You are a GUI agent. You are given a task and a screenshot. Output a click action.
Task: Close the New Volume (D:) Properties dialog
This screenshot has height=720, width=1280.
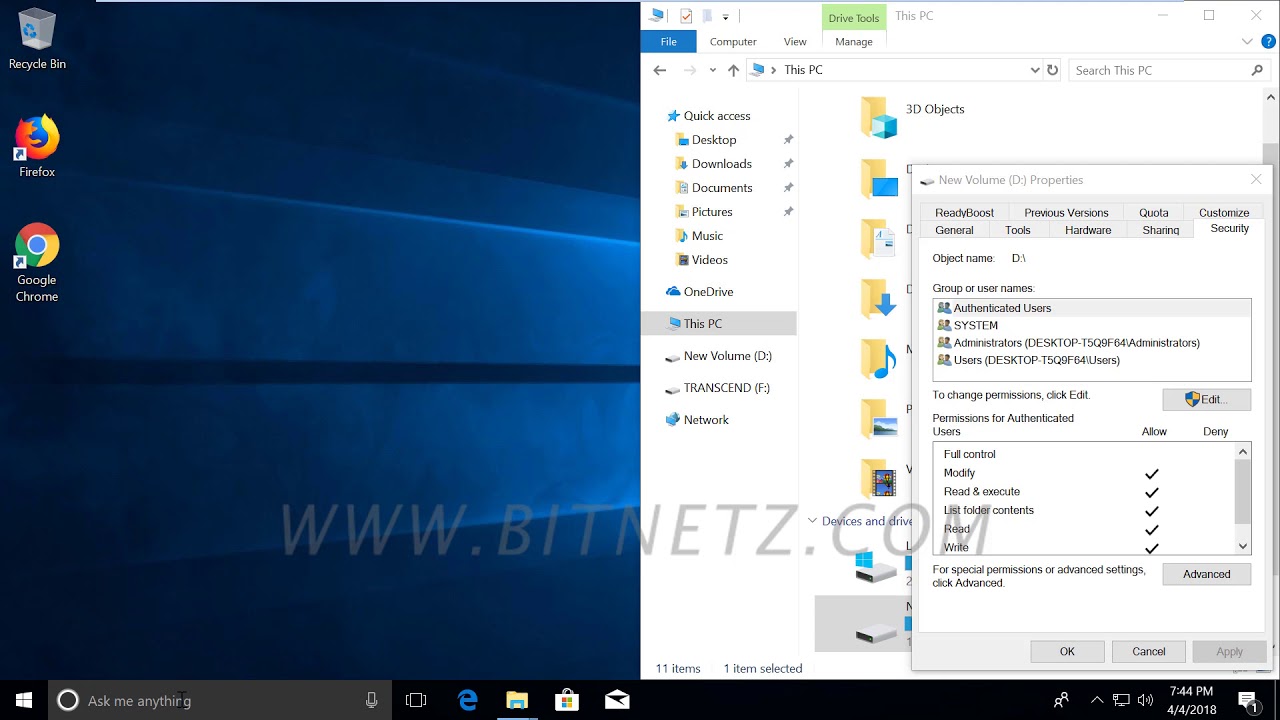pyautogui.click(x=1256, y=179)
